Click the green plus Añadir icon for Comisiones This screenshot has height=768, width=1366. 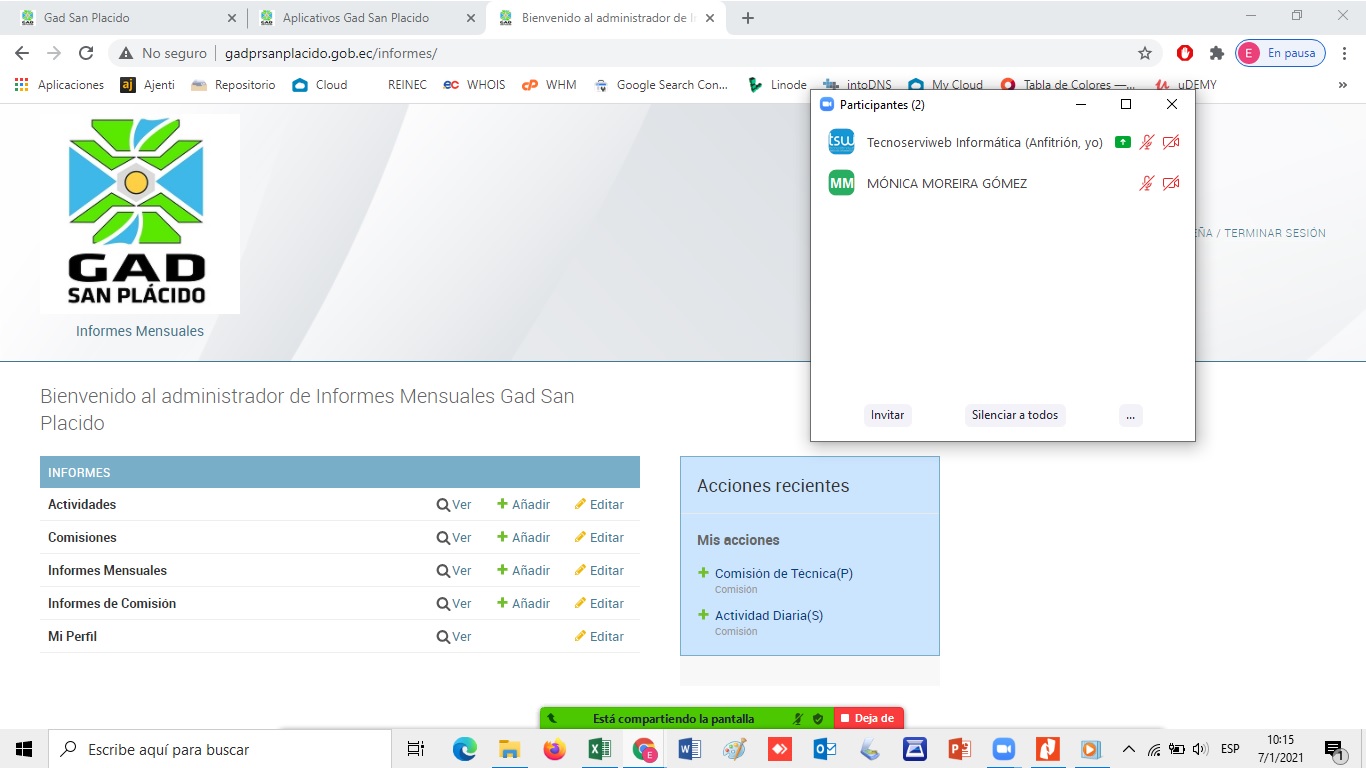pyautogui.click(x=503, y=537)
